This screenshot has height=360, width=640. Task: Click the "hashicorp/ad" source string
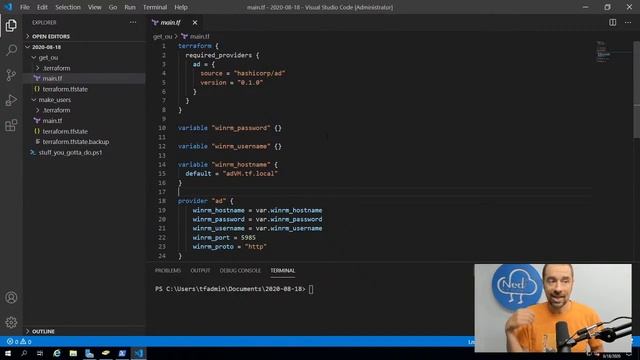pyautogui.click(x=259, y=73)
